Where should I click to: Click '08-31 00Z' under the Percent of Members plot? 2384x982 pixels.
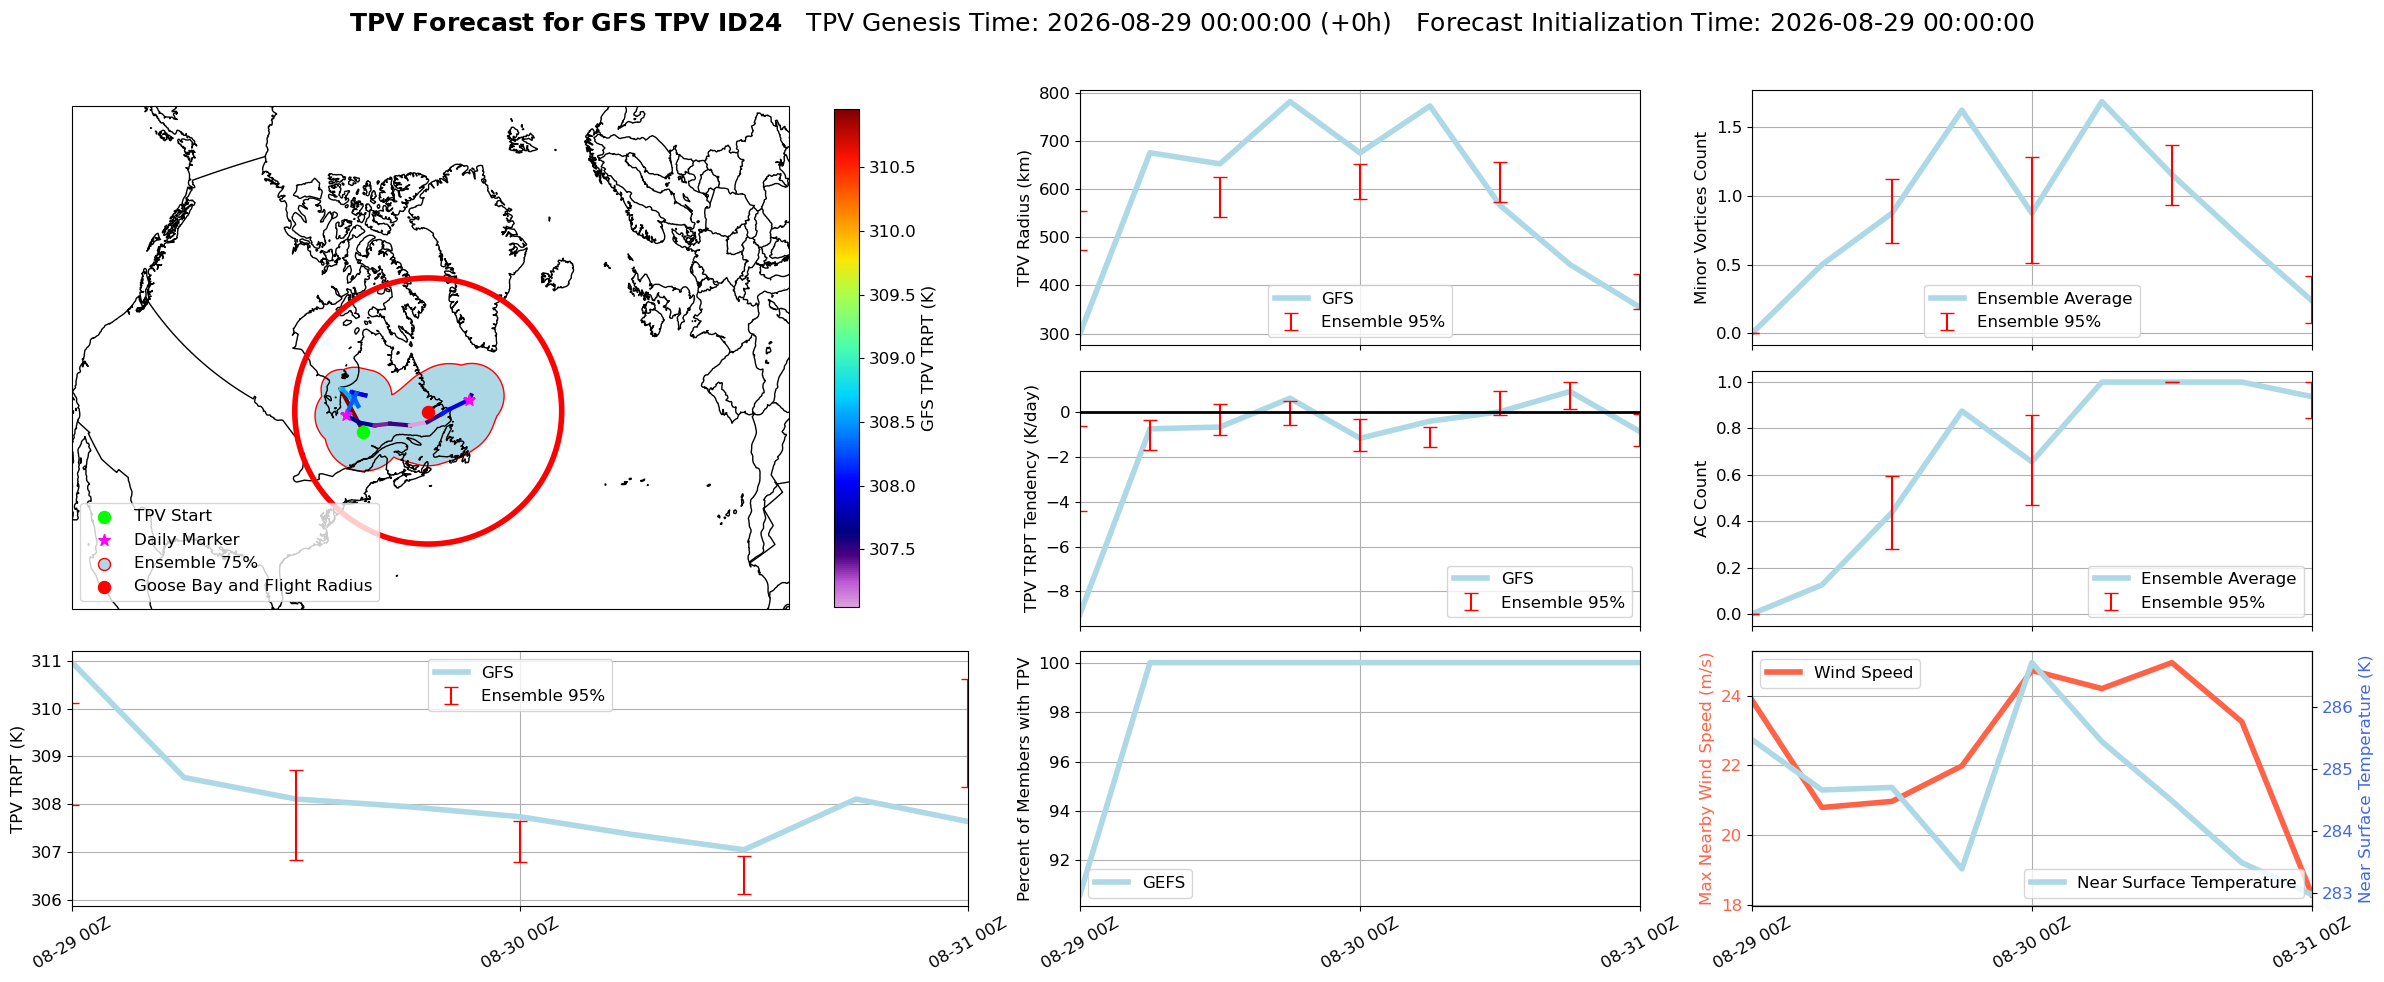coord(1639,943)
